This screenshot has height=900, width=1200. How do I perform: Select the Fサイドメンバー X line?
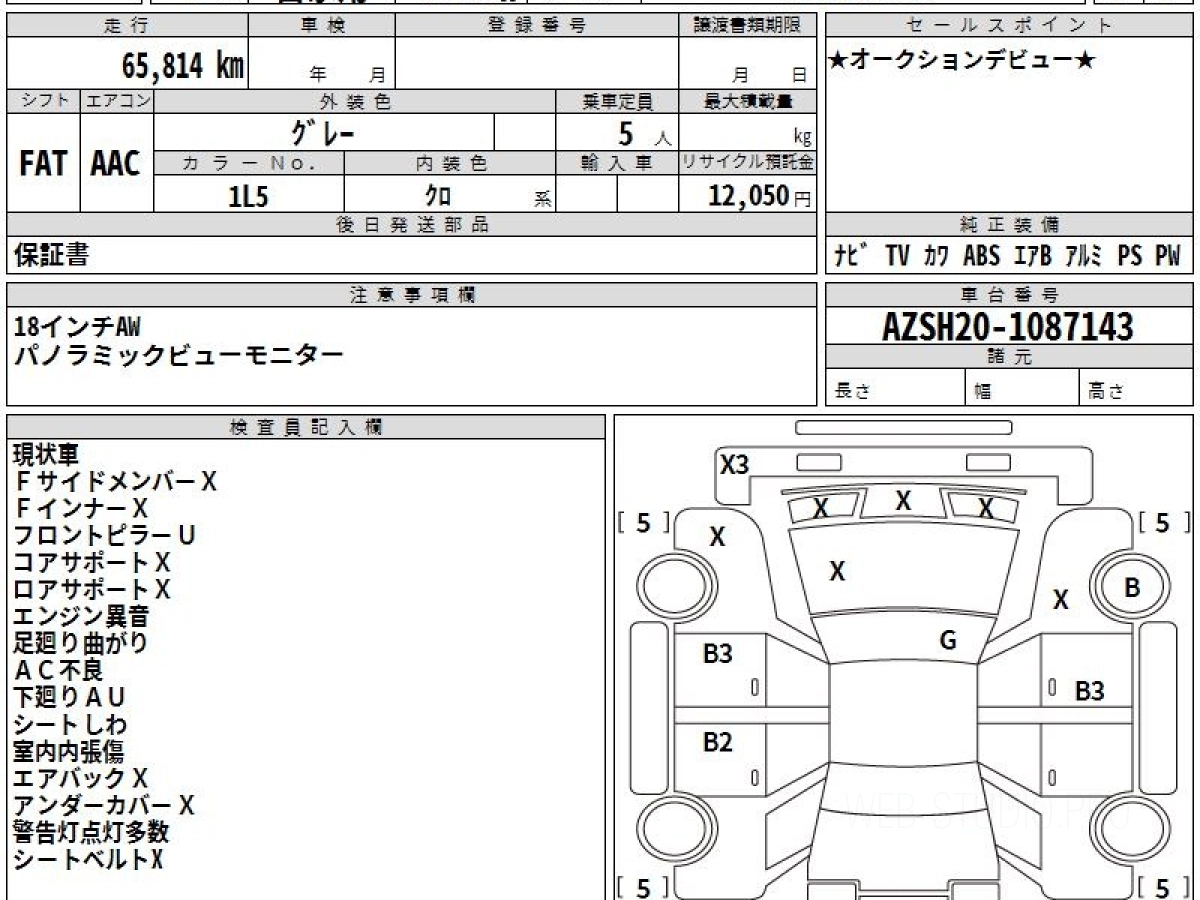(115, 482)
